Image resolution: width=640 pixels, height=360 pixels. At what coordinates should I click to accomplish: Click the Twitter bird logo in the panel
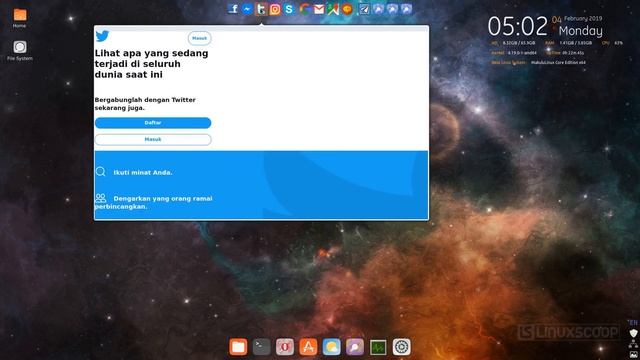point(102,36)
